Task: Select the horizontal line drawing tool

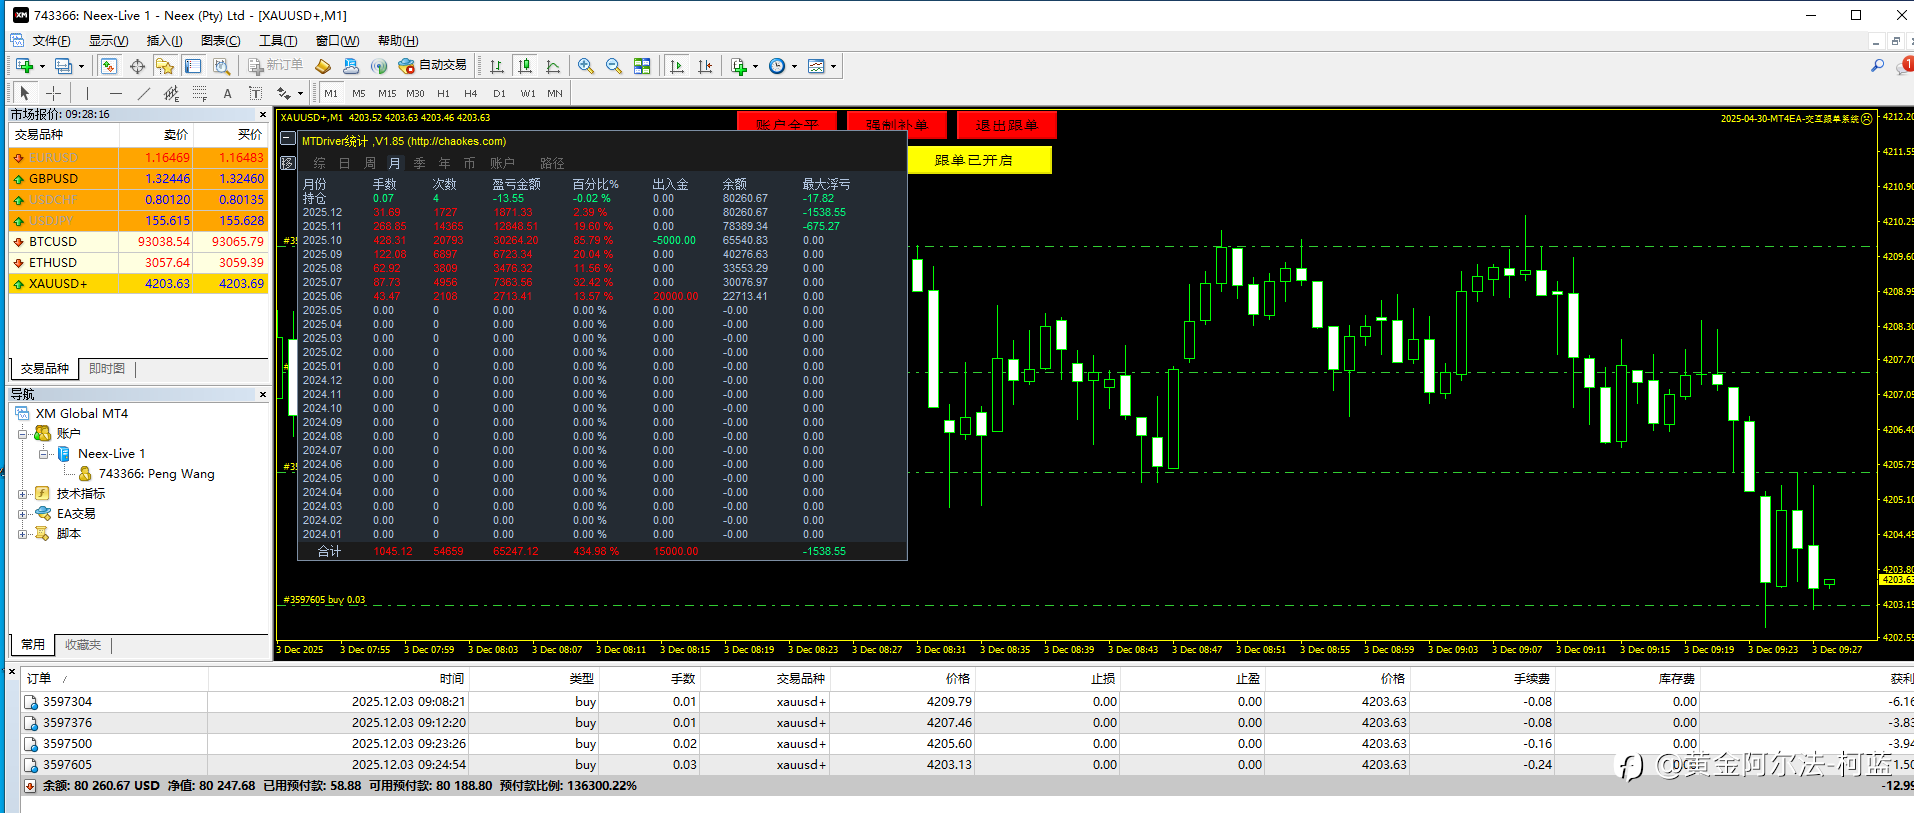Action: tap(116, 93)
